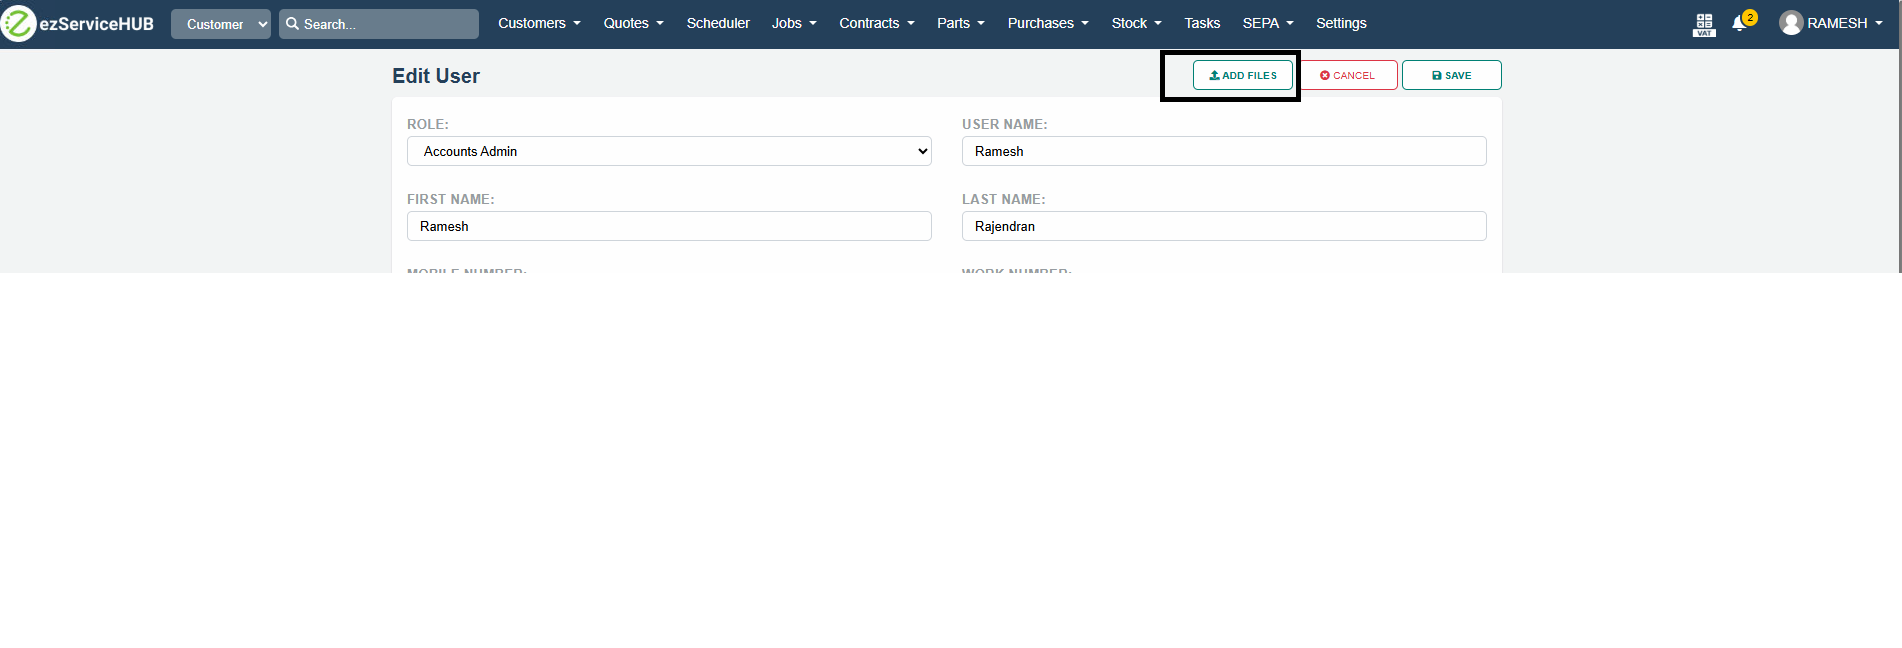
Task: Expand the Customer type selector
Action: [221, 24]
